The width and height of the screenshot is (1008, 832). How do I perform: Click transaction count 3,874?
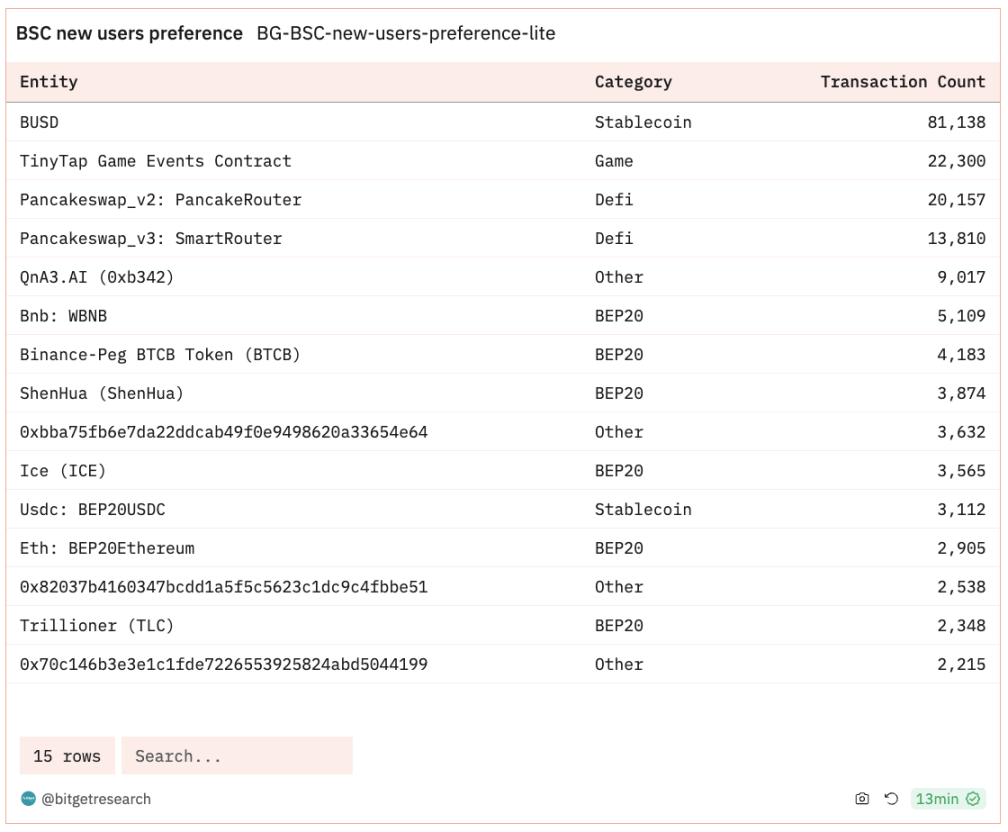click(x=961, y=393)
